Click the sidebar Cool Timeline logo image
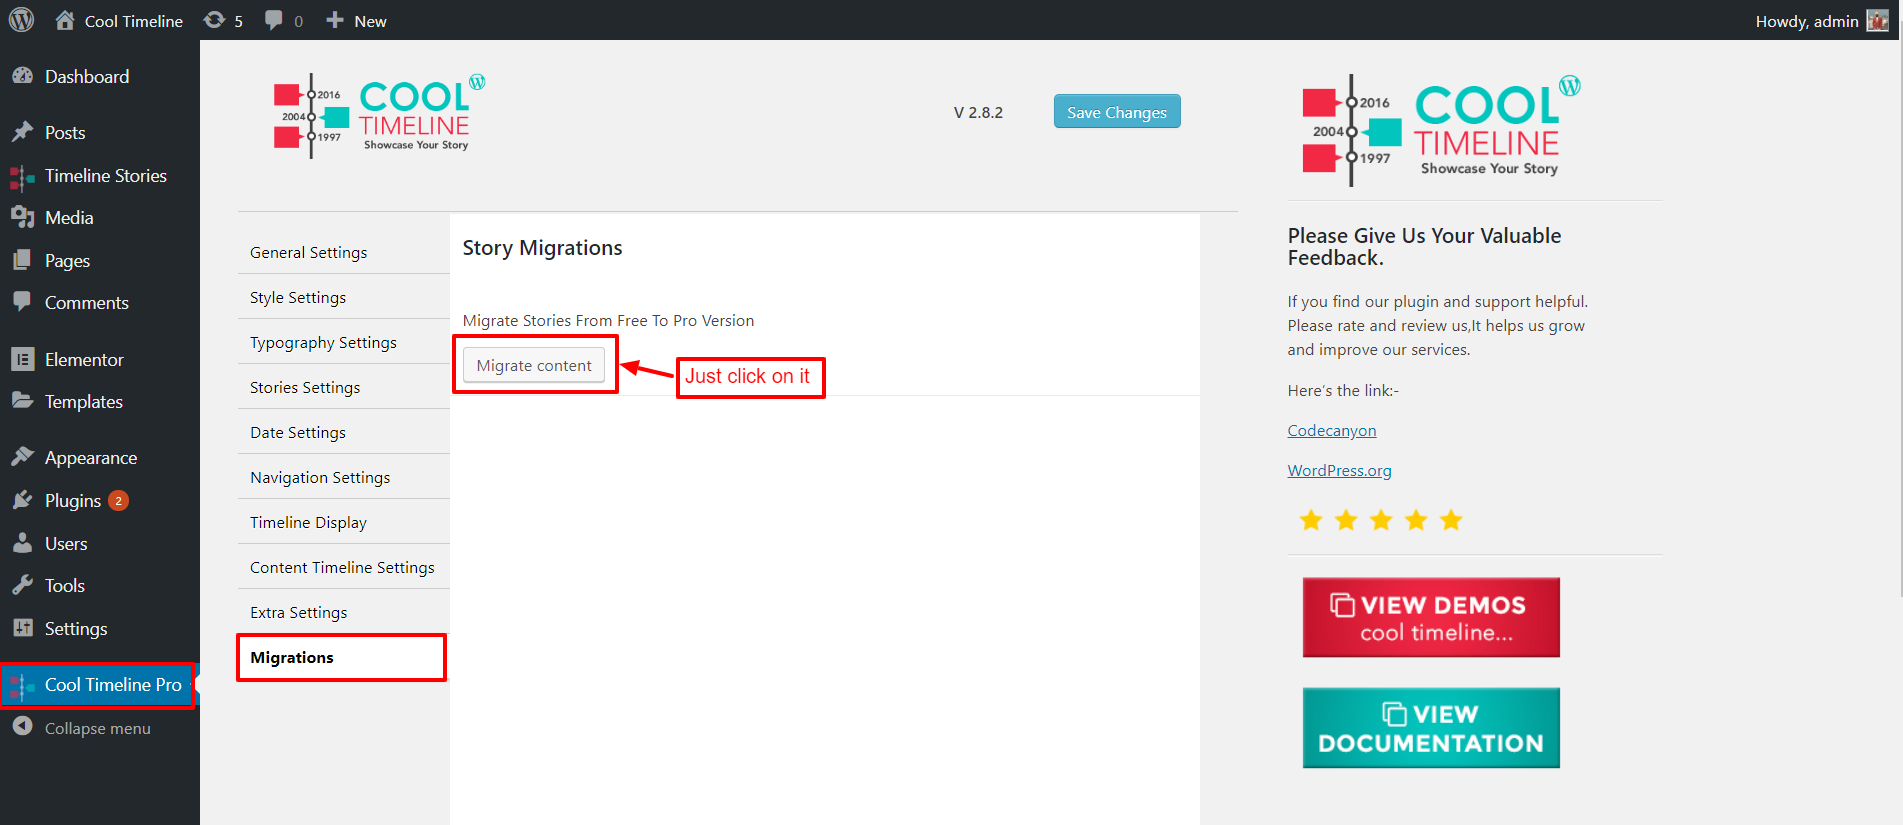 click(x=1442, y=130)
